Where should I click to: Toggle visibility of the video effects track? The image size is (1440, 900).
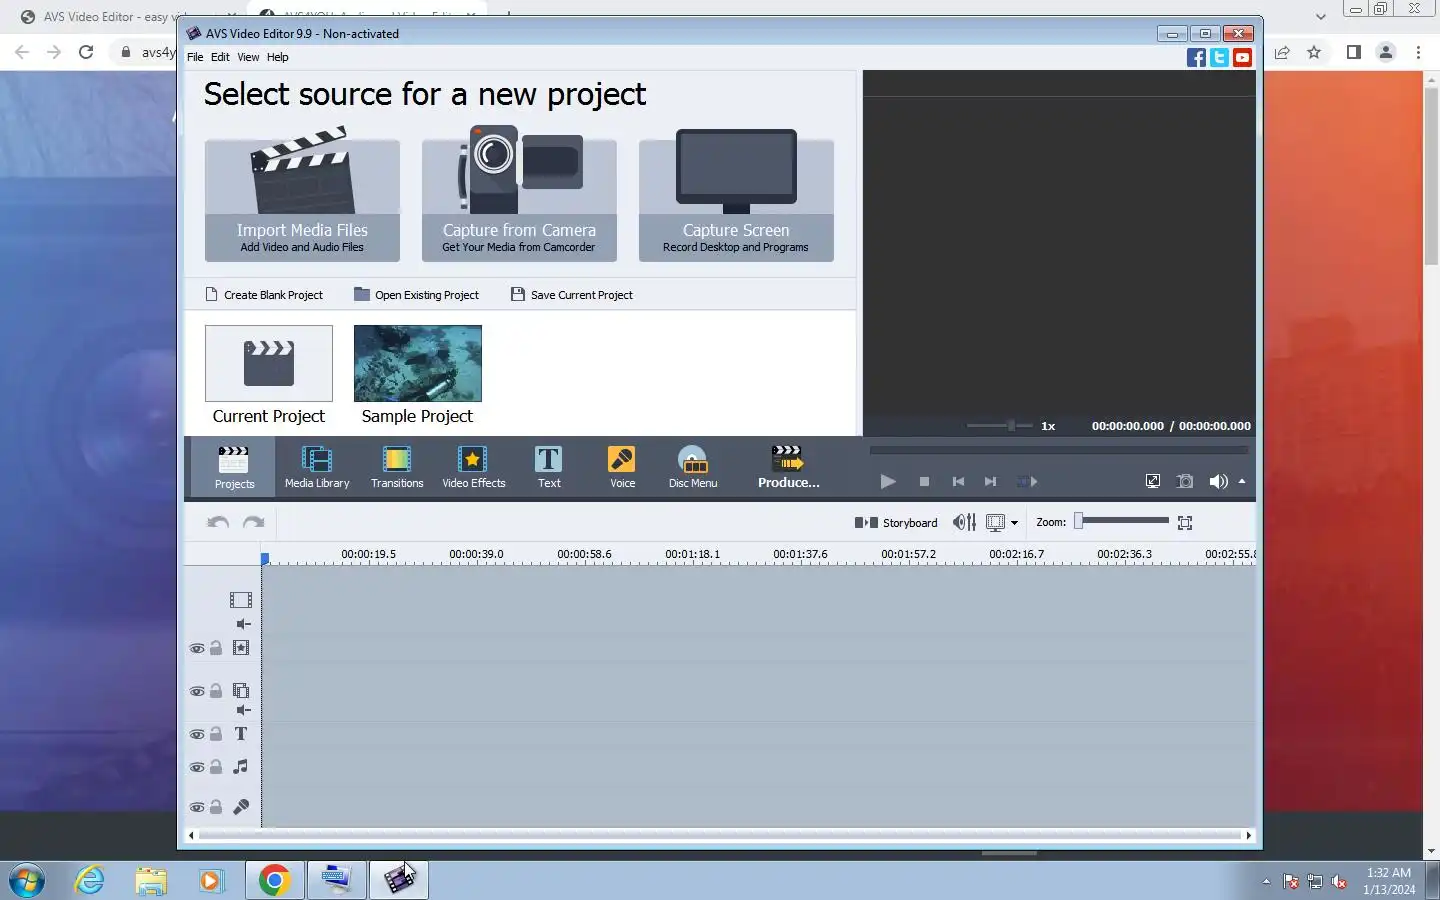click(197, 648)
